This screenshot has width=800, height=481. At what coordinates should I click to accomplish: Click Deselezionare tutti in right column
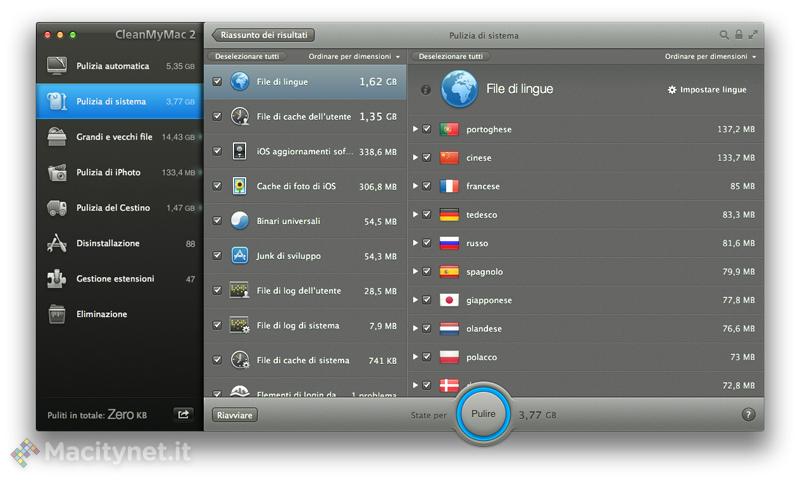point(451,56)
